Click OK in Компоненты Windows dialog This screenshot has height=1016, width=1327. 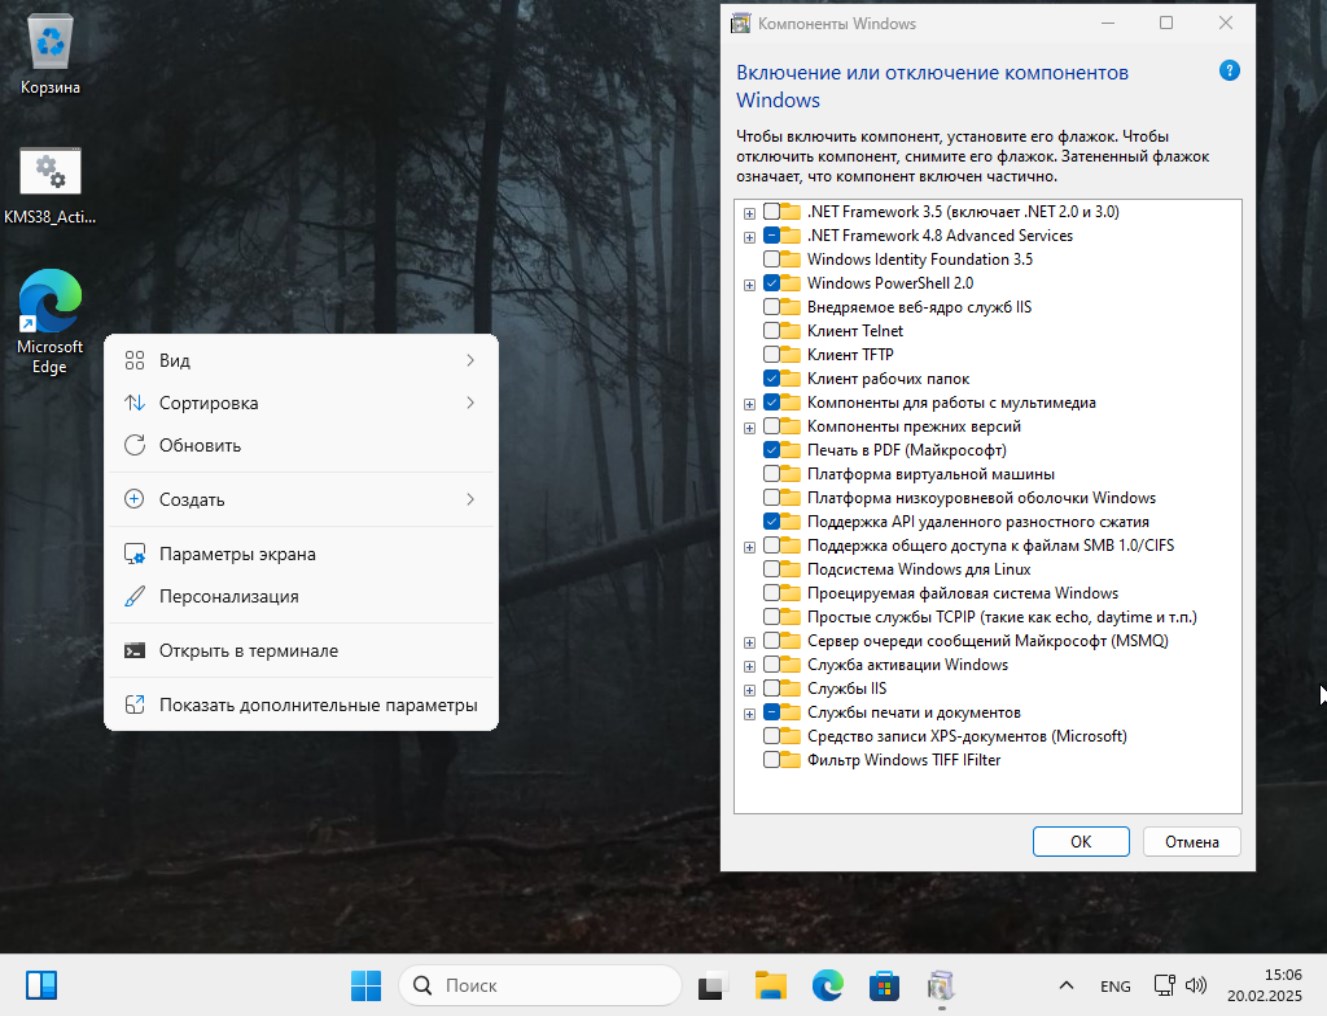(x=1081, y=842)
